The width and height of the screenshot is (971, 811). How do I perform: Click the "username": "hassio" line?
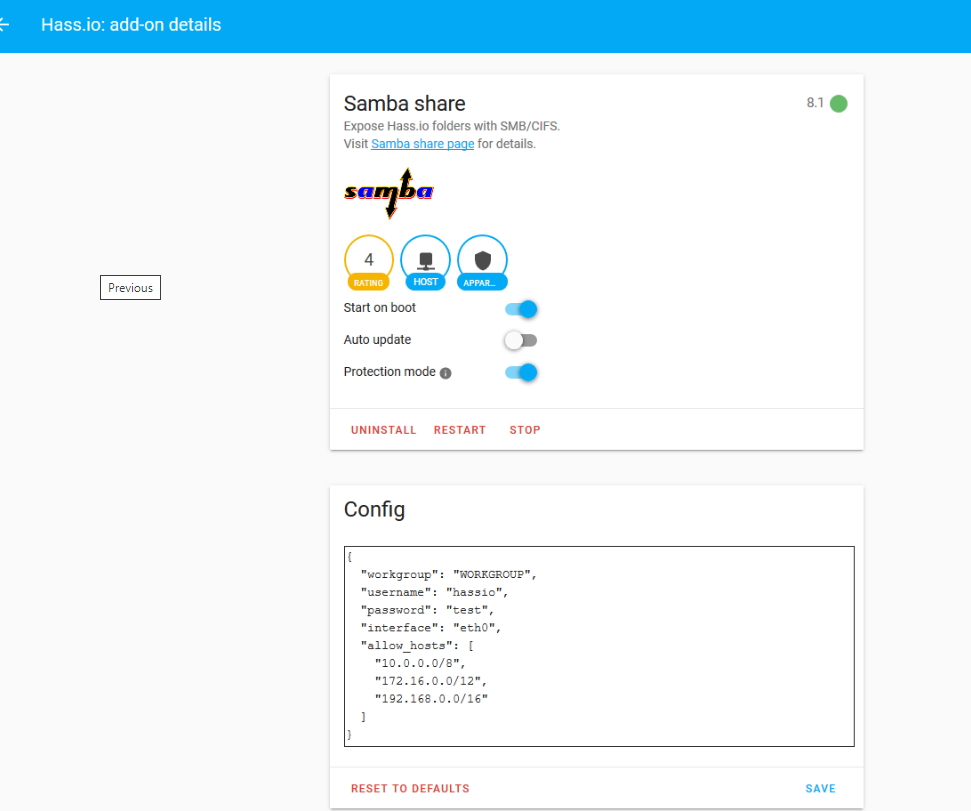(434, 592)
